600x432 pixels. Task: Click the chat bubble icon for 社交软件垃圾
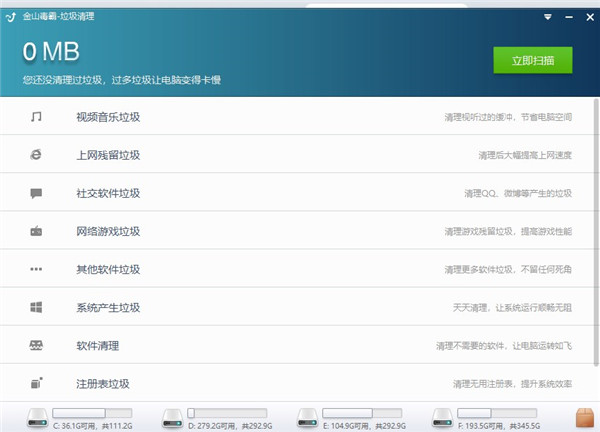36,193
